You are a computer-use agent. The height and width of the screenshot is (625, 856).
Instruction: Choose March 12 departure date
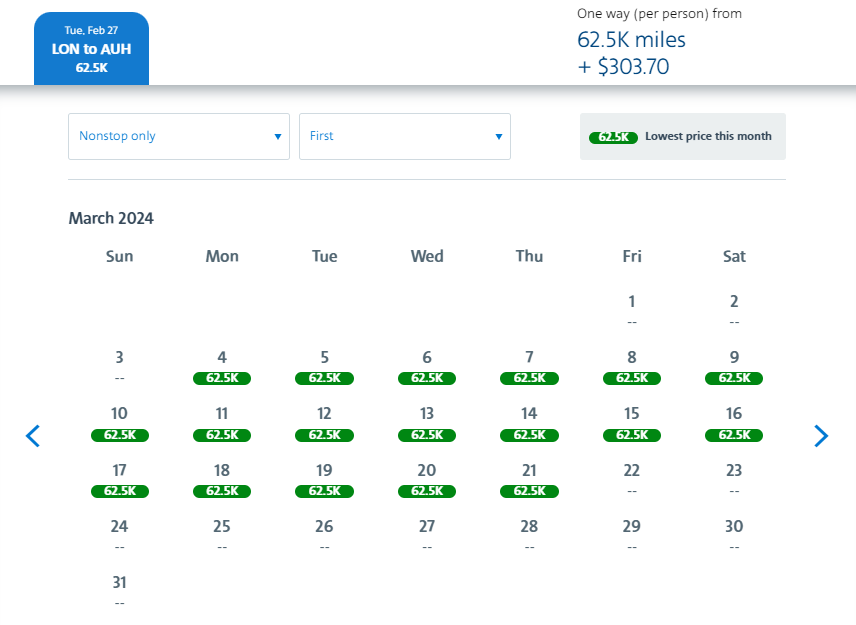324,434
